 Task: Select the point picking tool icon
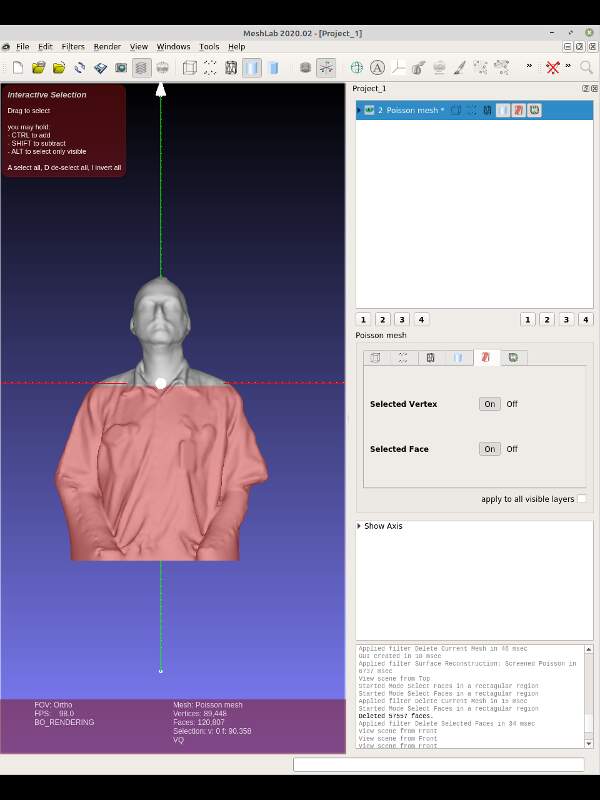(481, 67)
